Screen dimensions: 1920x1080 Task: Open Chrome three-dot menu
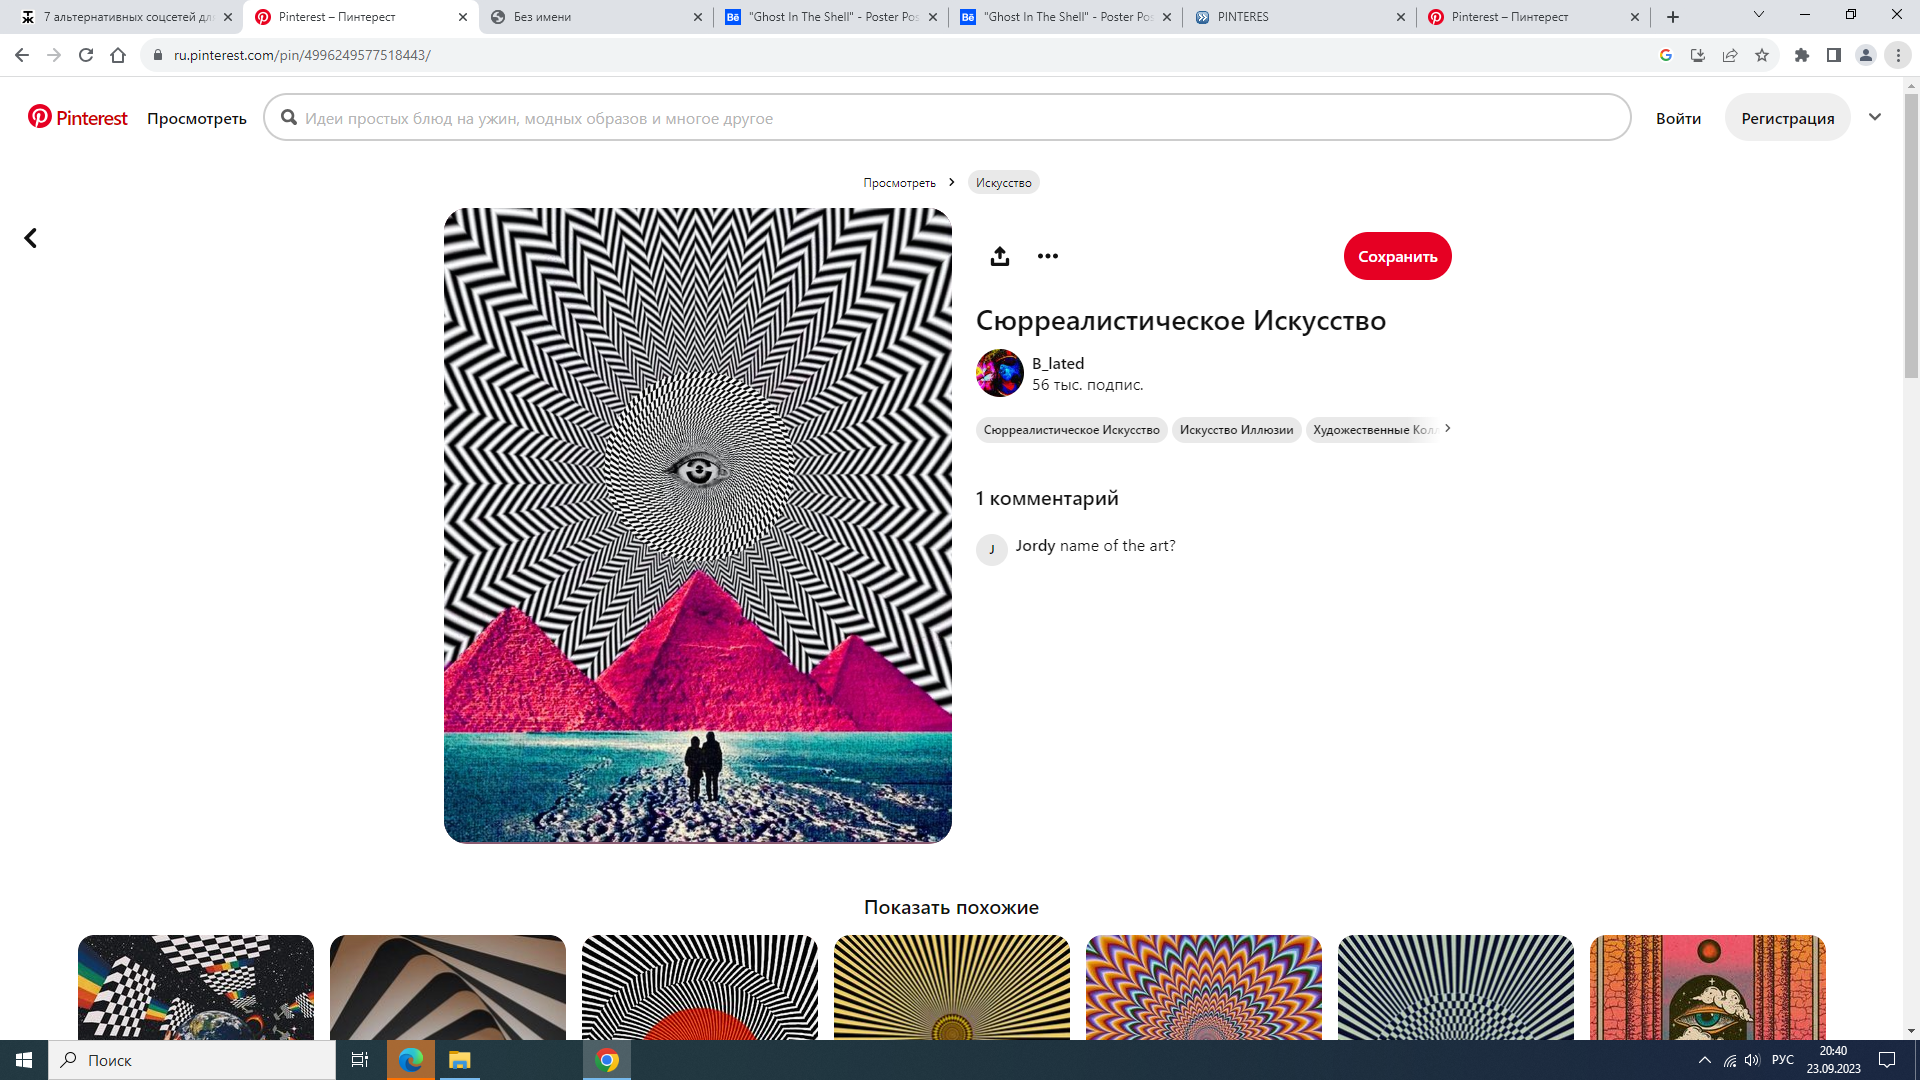click(x=1898, y=55)
